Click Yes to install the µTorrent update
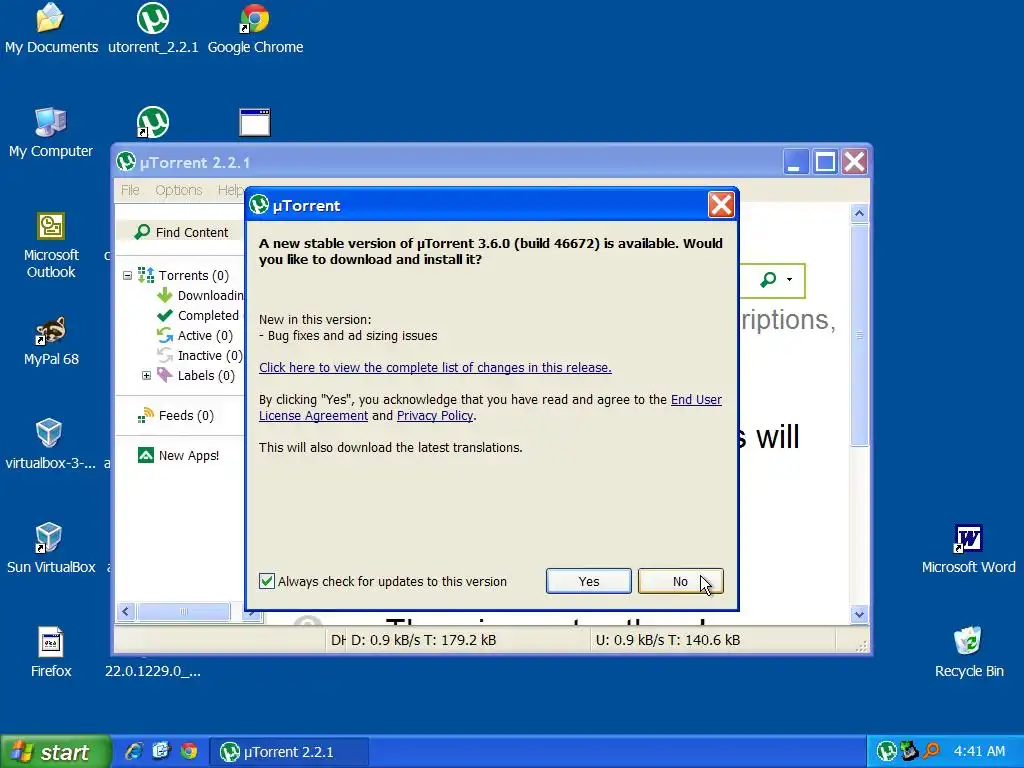 [588, 581]
